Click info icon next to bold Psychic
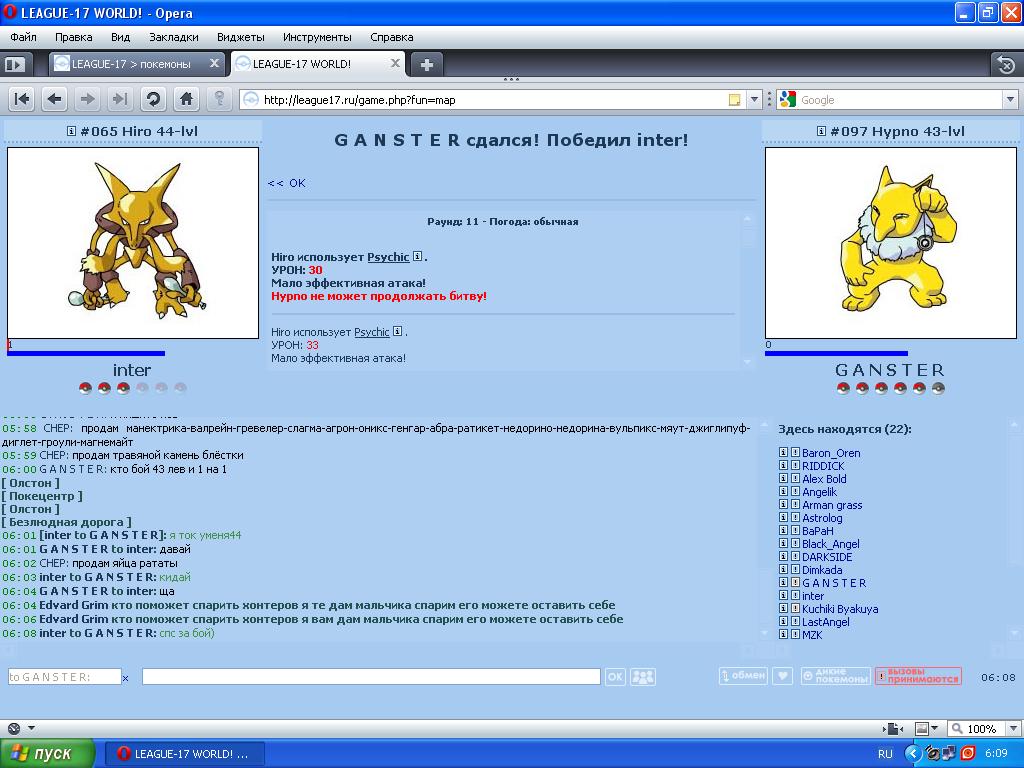1024x768 pixels. tap(417, 257)
